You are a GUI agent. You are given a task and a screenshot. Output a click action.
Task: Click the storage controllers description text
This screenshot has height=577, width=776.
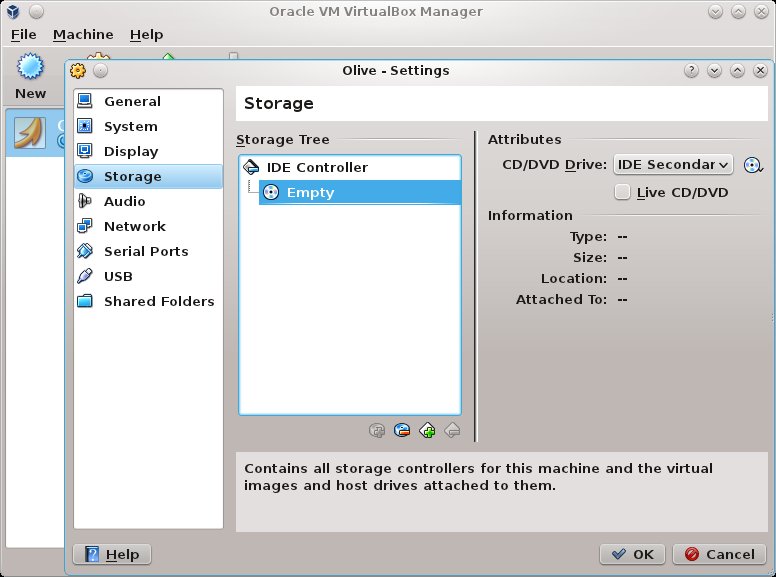tap(478, 477)
